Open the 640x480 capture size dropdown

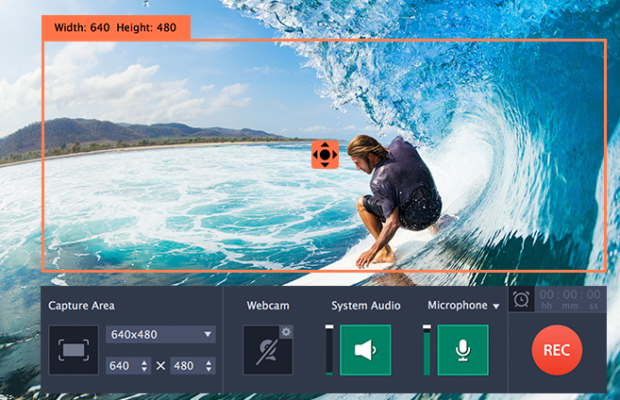point(161,334)
